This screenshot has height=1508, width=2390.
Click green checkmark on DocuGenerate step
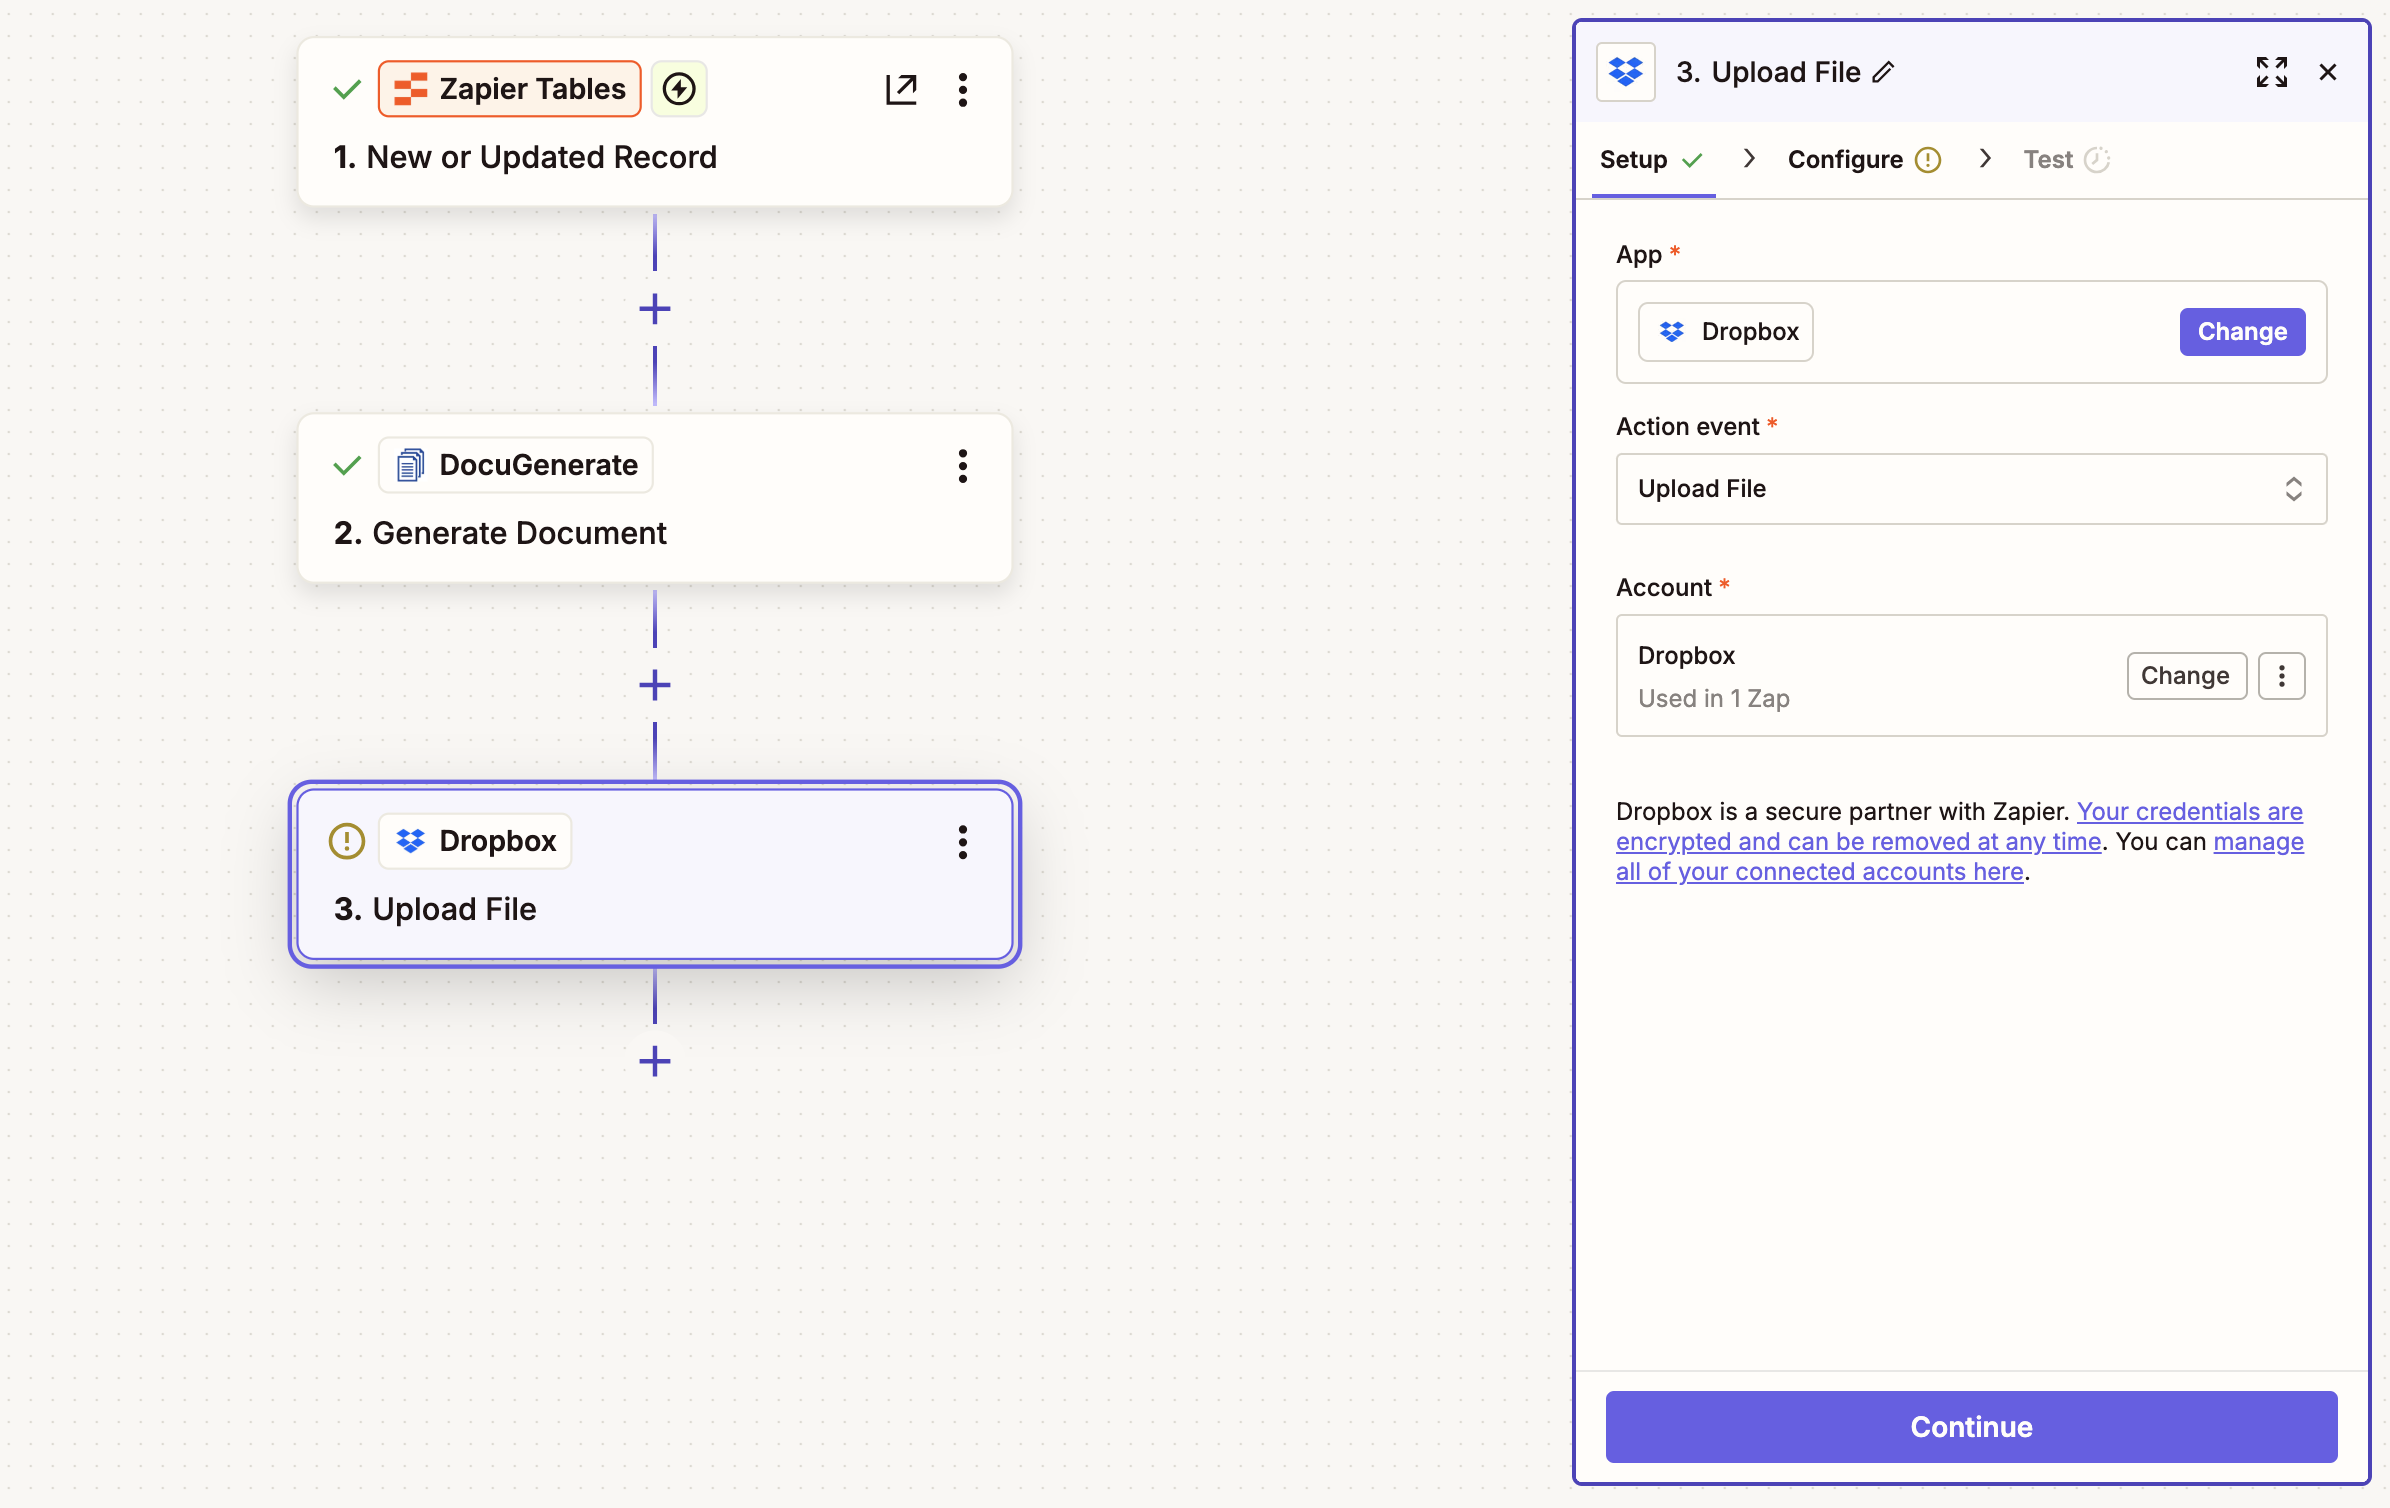tap(347, 465)
